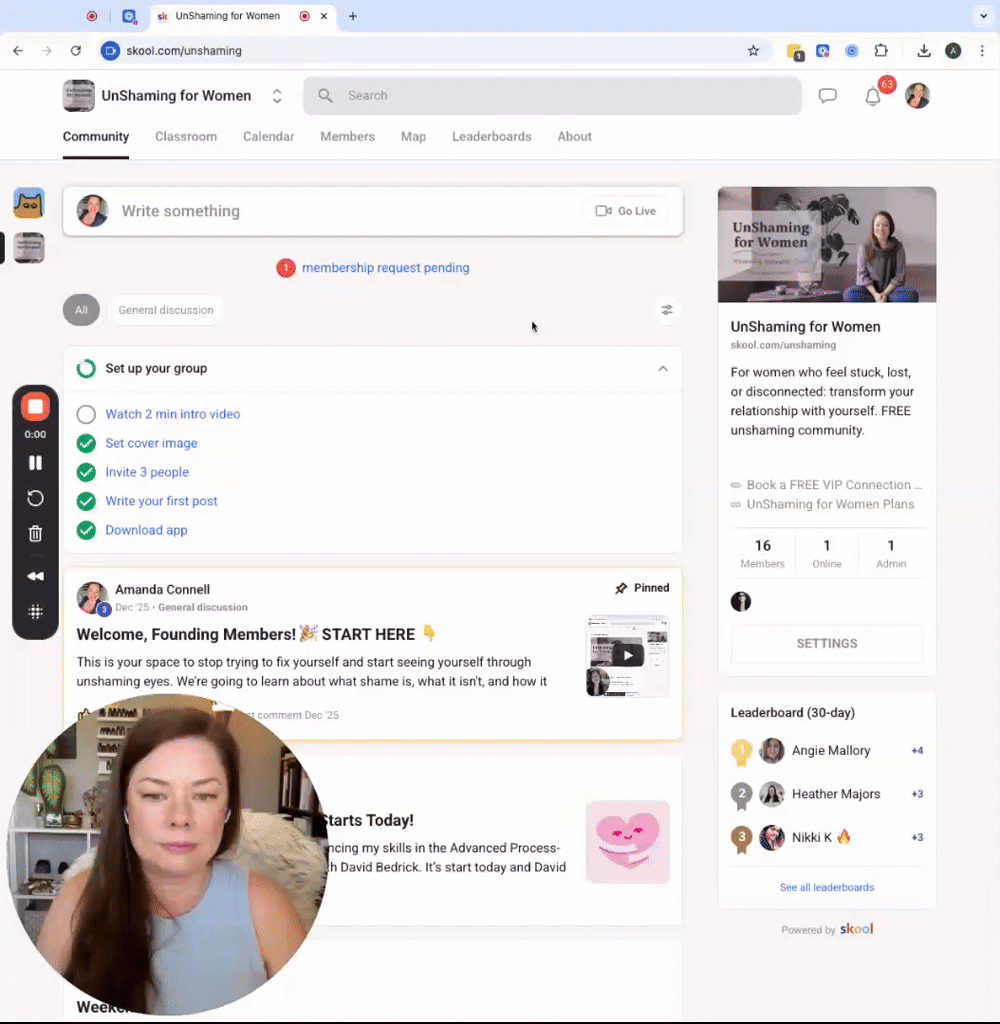The image size is (1000, 1024).
Task: Delete the recording with trash icon
Action: pyautogui.click(x=35, y=534)
